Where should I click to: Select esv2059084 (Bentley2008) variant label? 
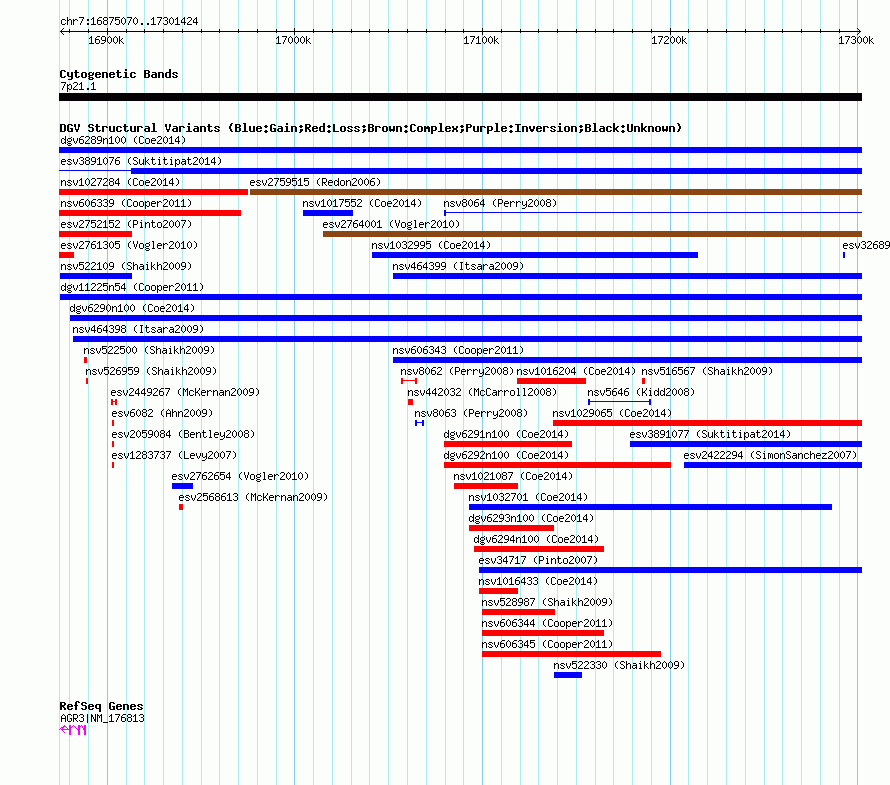(x=183, y=434)
